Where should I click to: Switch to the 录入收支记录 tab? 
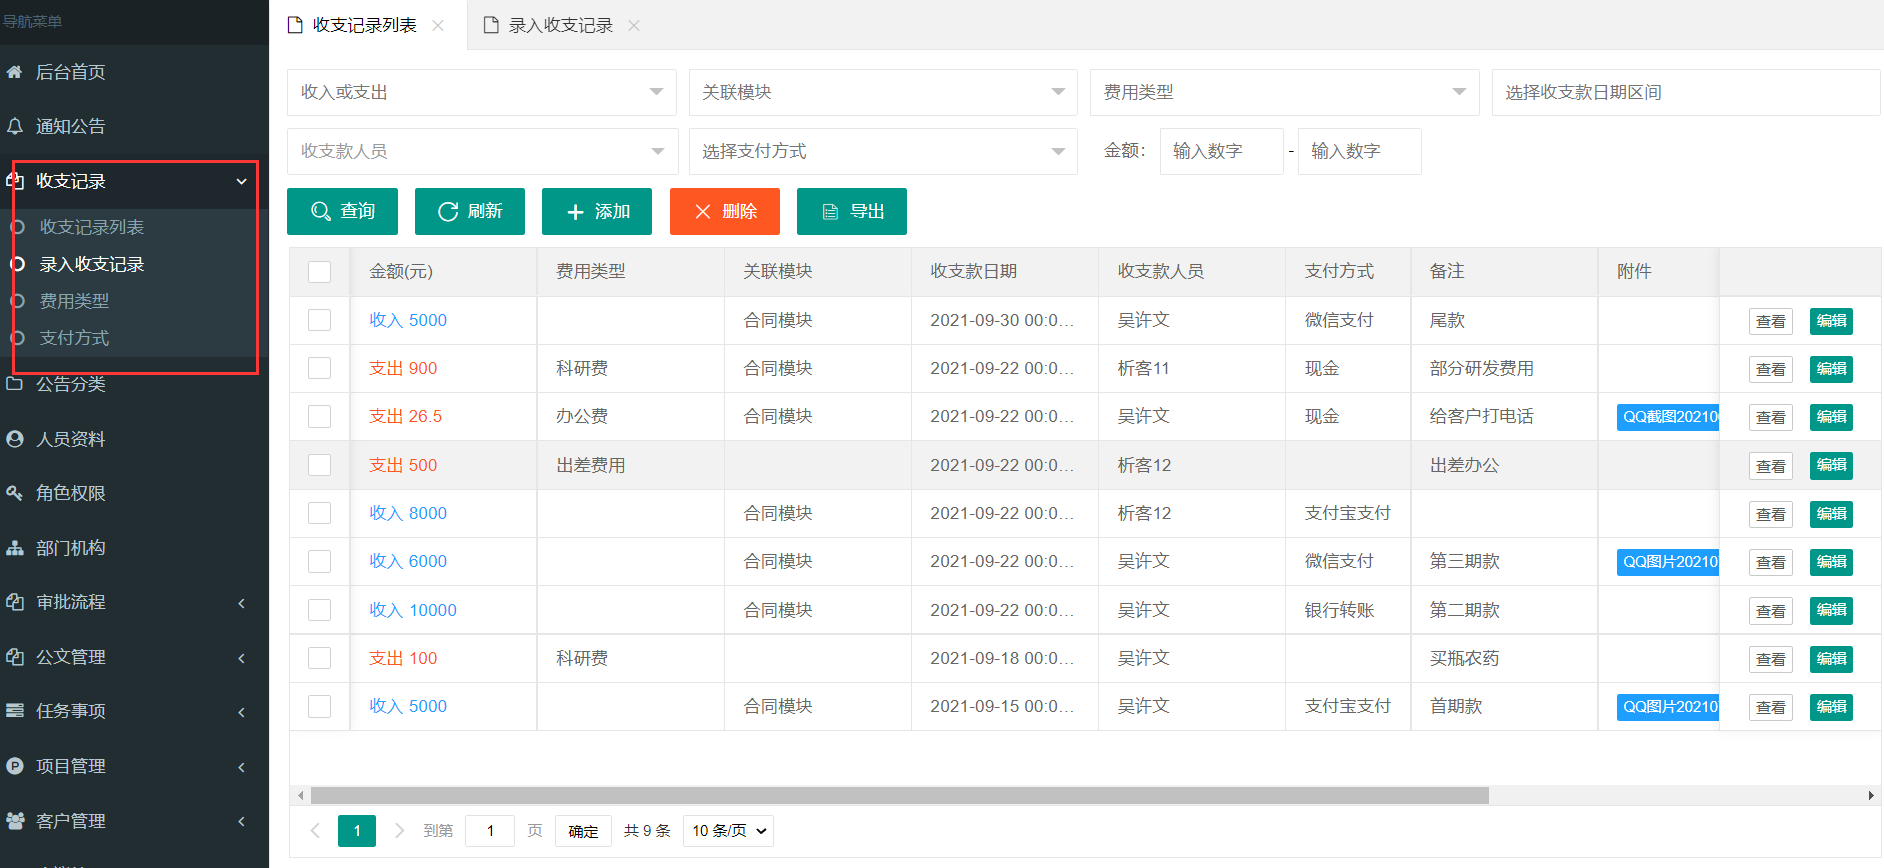tap(560, 25)
